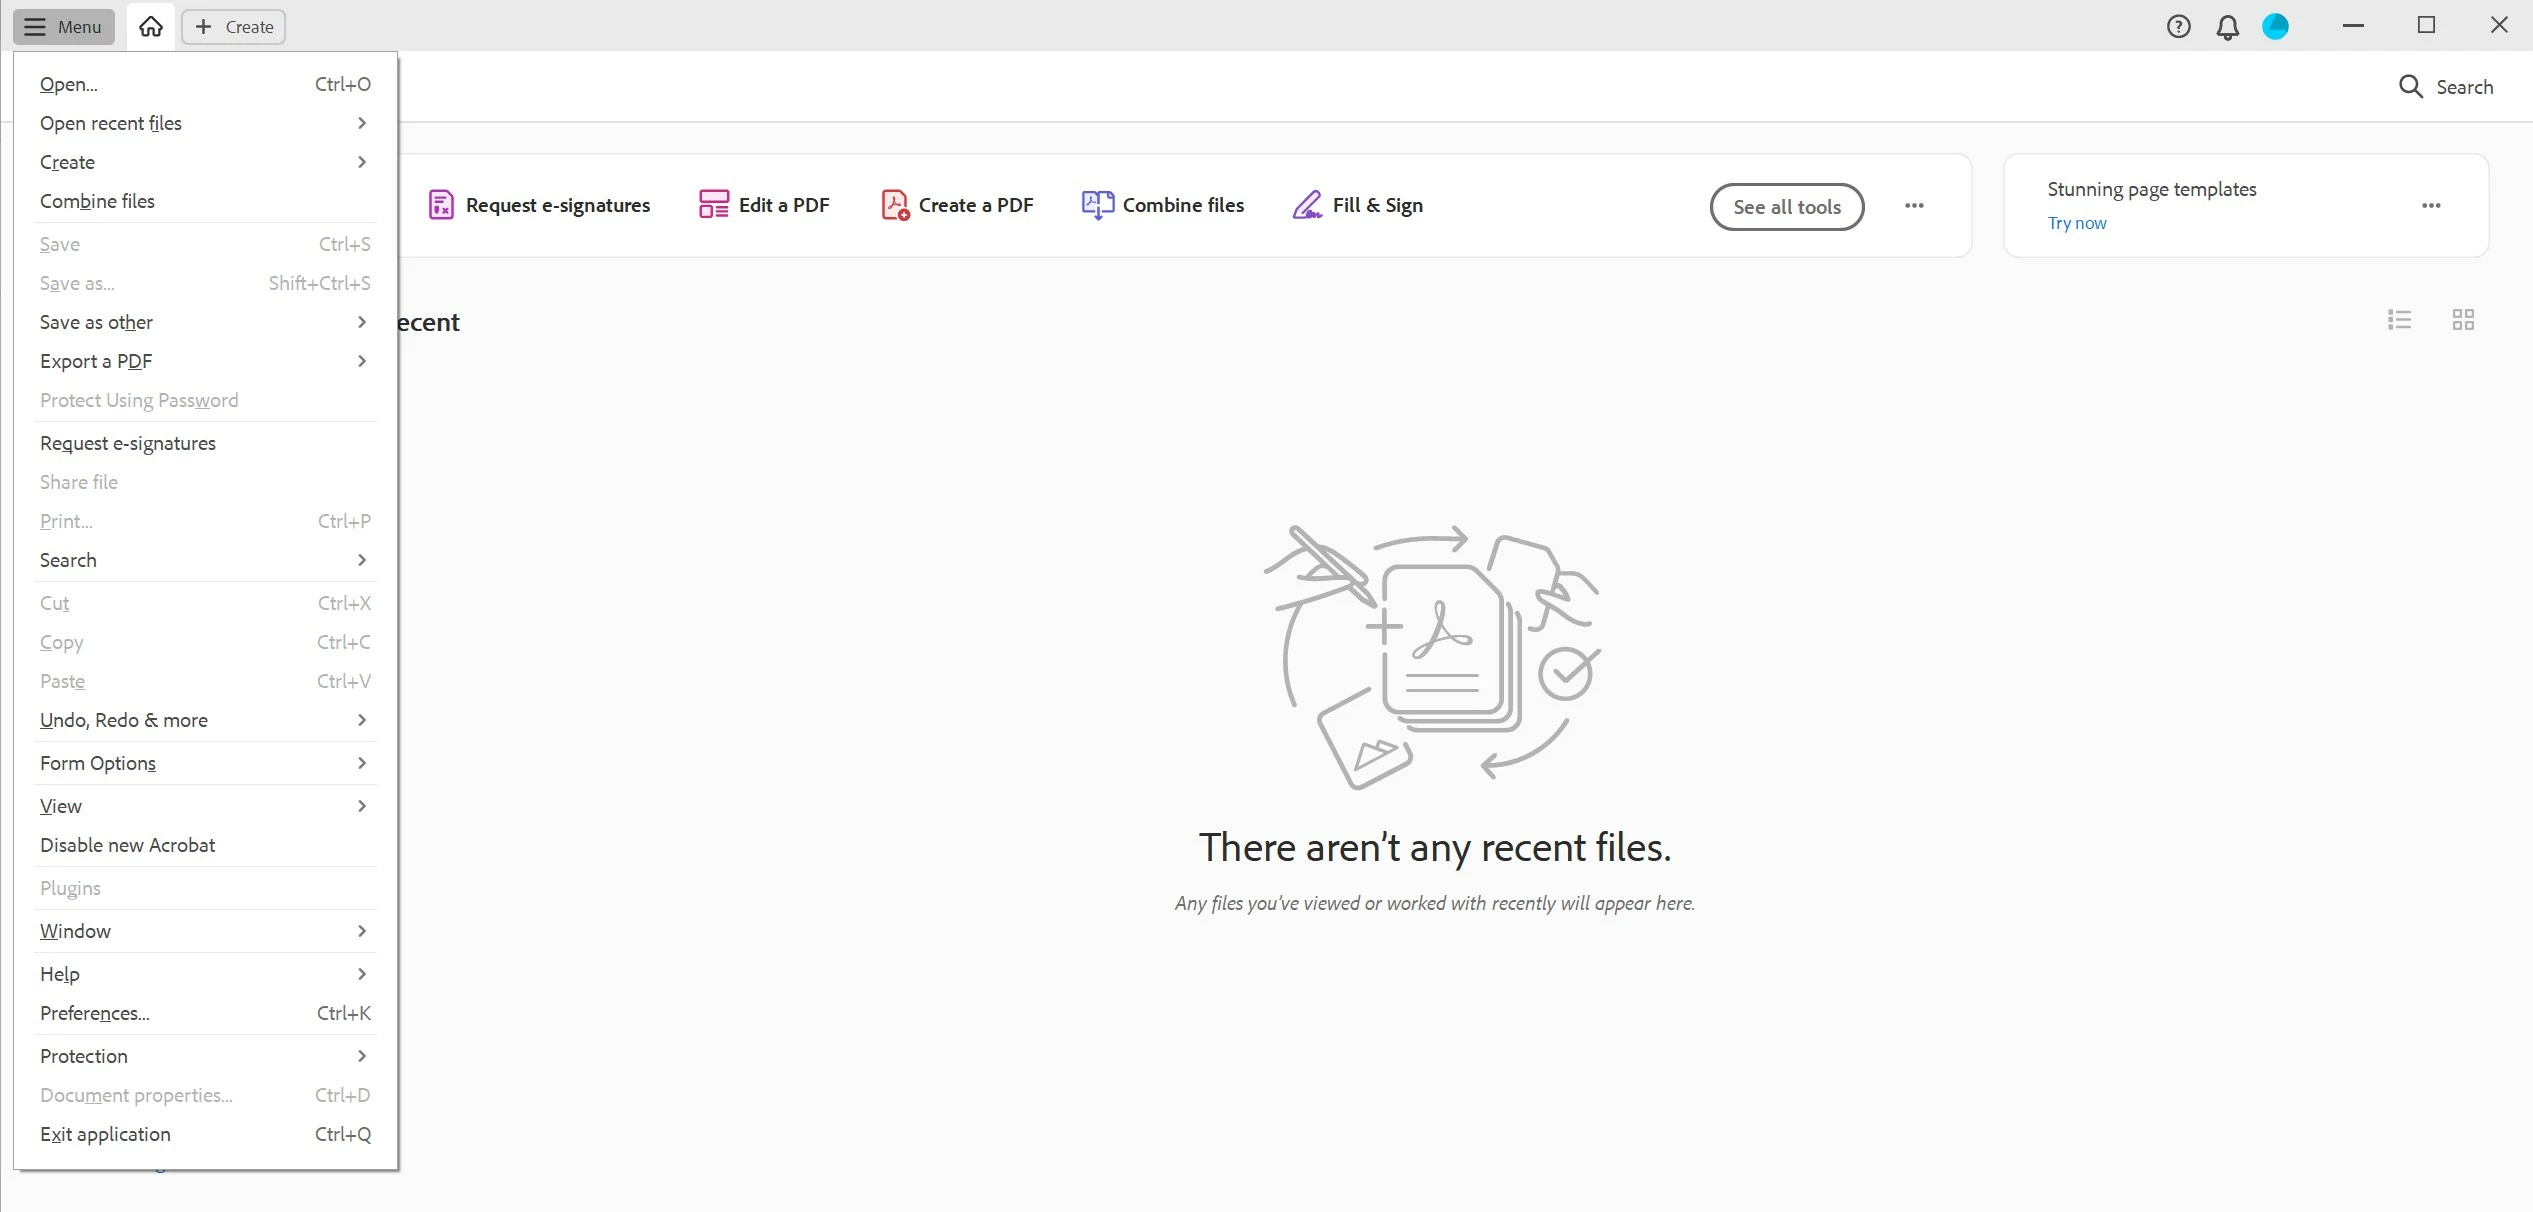
Task: Choose Disable new Acrobat menu entry
Action: pyautogui.click(x=128, y=845)
